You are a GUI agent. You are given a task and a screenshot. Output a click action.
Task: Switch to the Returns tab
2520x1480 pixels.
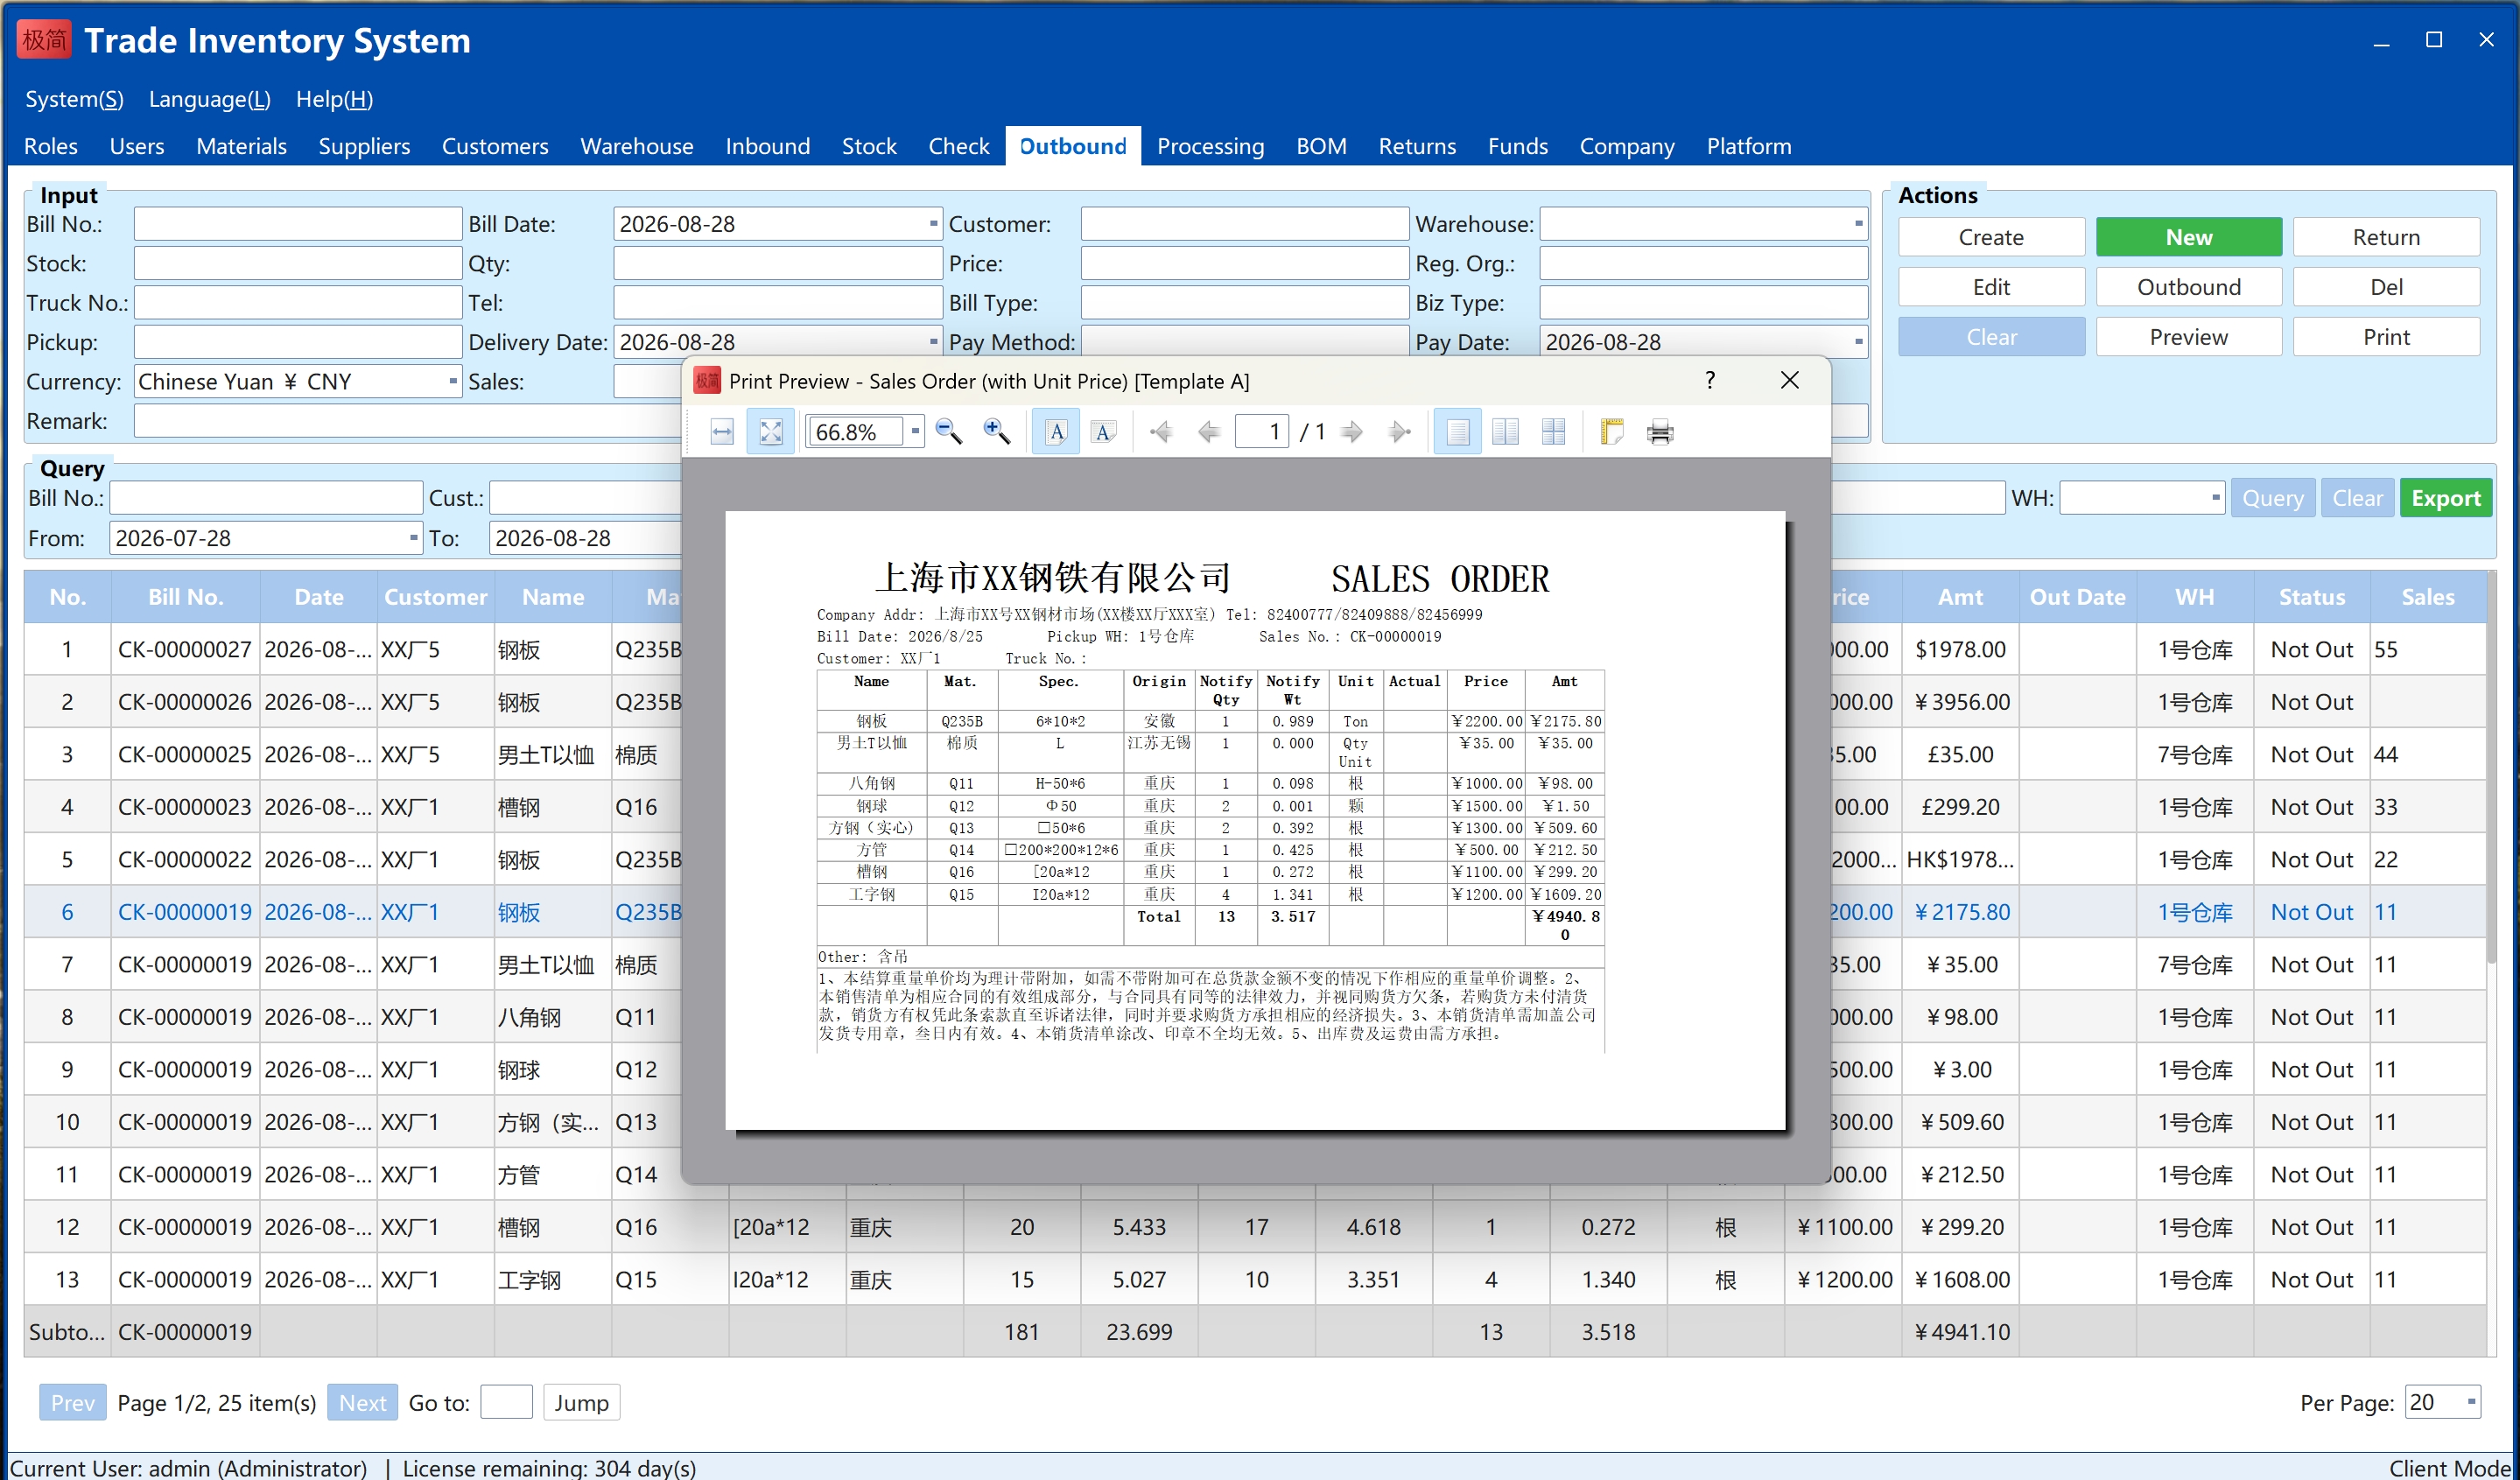point(1416,146)
